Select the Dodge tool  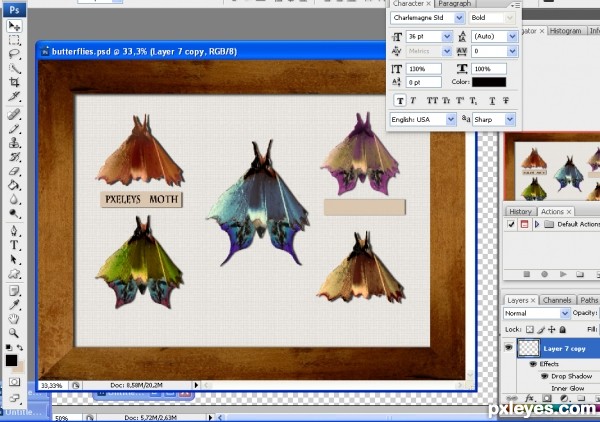(14, 213)
